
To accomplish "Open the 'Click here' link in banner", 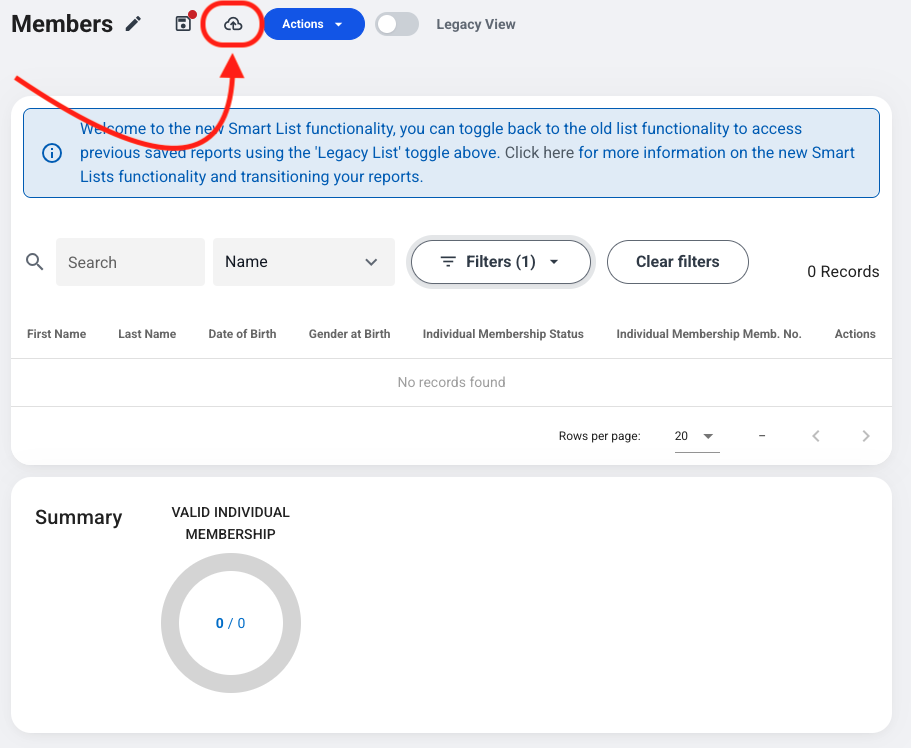I will point(540,152).
